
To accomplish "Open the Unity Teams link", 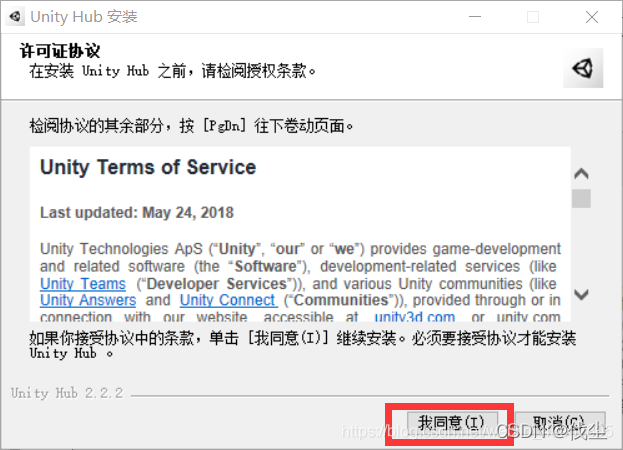I will point(83,284).
